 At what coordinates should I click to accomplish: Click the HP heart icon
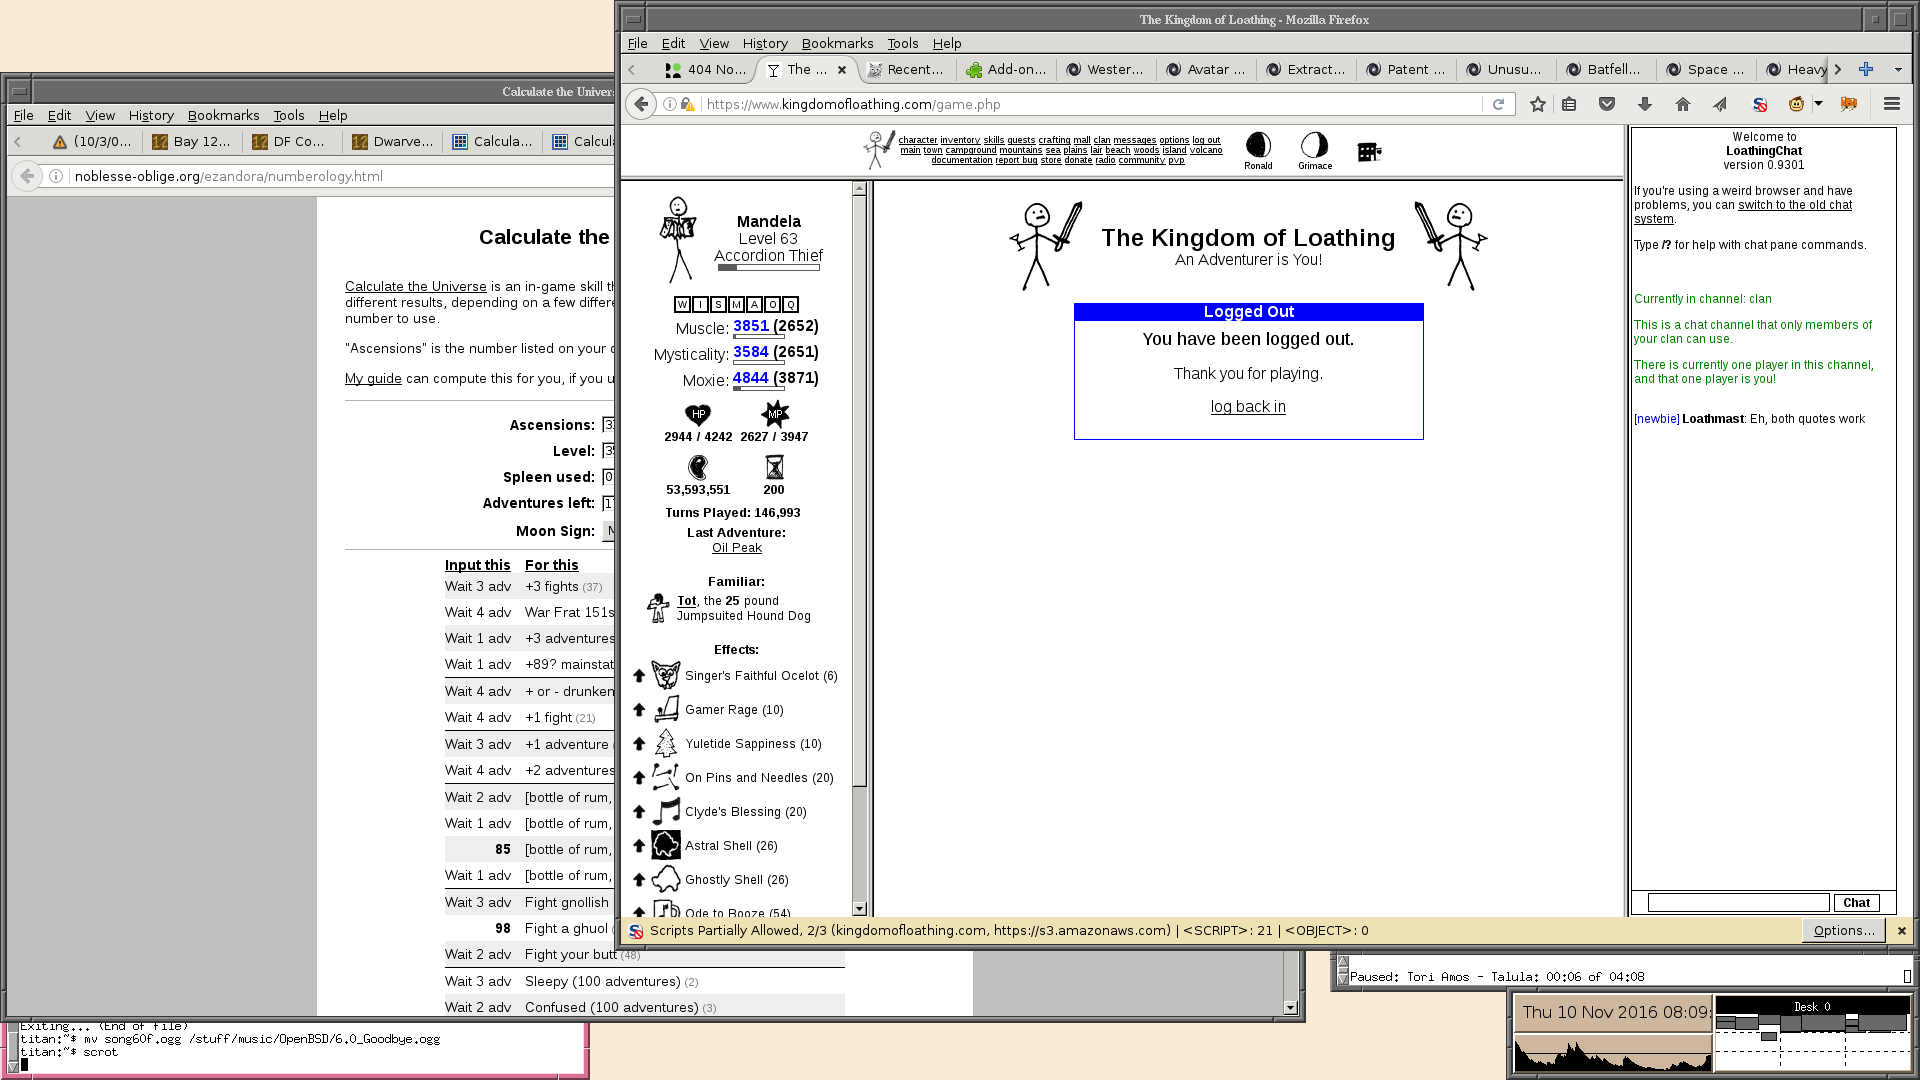(698, 414)
